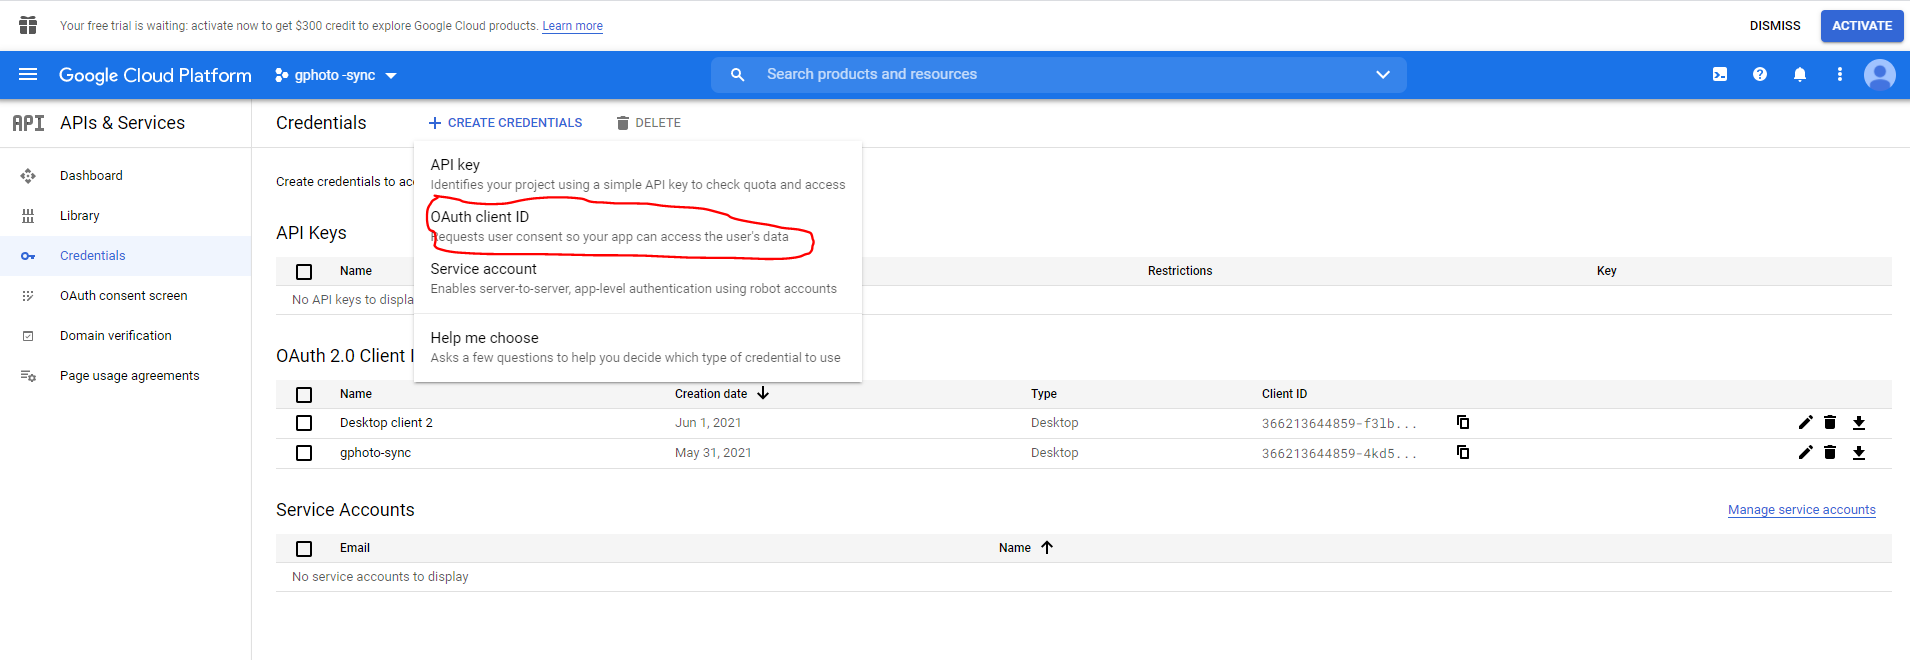Open the three-dot settings menu
The width and height of the screenshot is (1910, 660).
coord(1840,75)
